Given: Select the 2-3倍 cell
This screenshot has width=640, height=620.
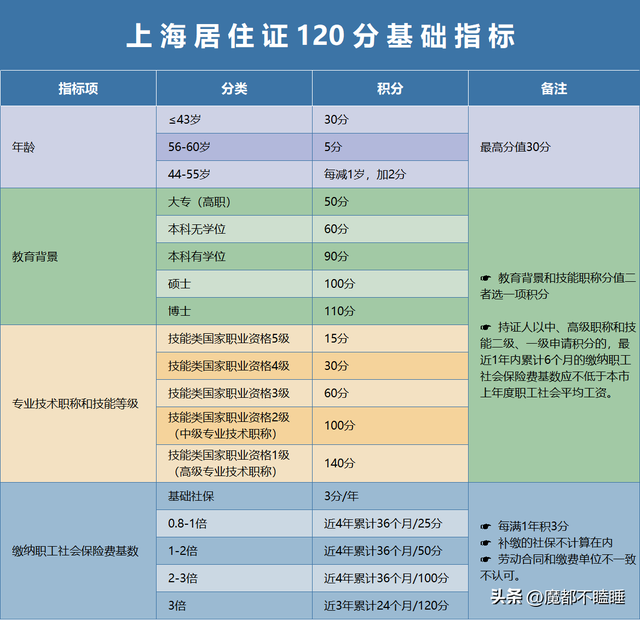Looking at the screenshot, I should click(234, 578).
